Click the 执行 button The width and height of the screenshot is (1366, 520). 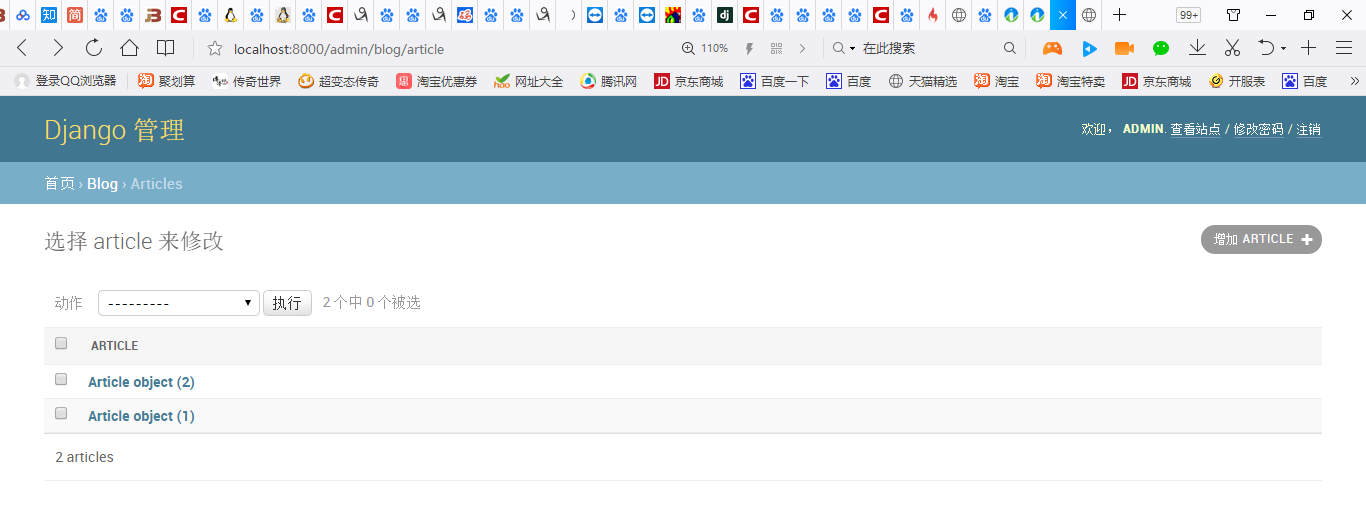(x=287, y=303)
